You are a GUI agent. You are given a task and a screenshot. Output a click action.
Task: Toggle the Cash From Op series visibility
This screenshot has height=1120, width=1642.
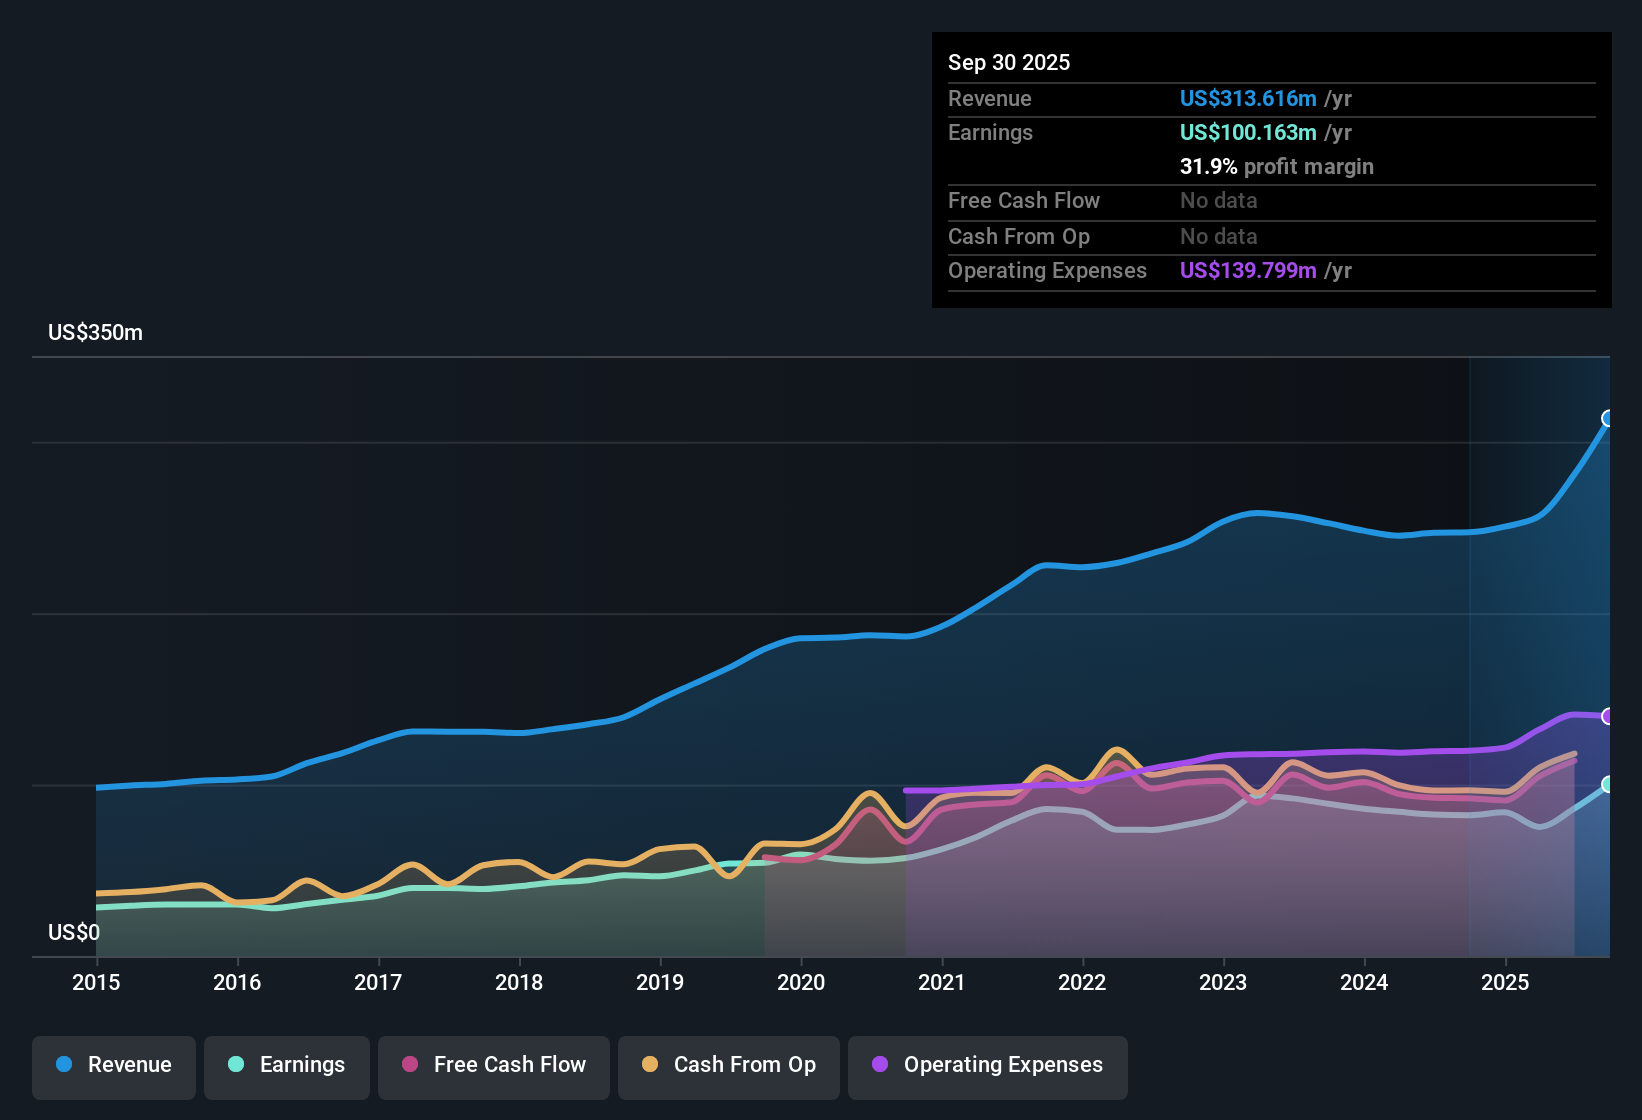click(728, 1065)
